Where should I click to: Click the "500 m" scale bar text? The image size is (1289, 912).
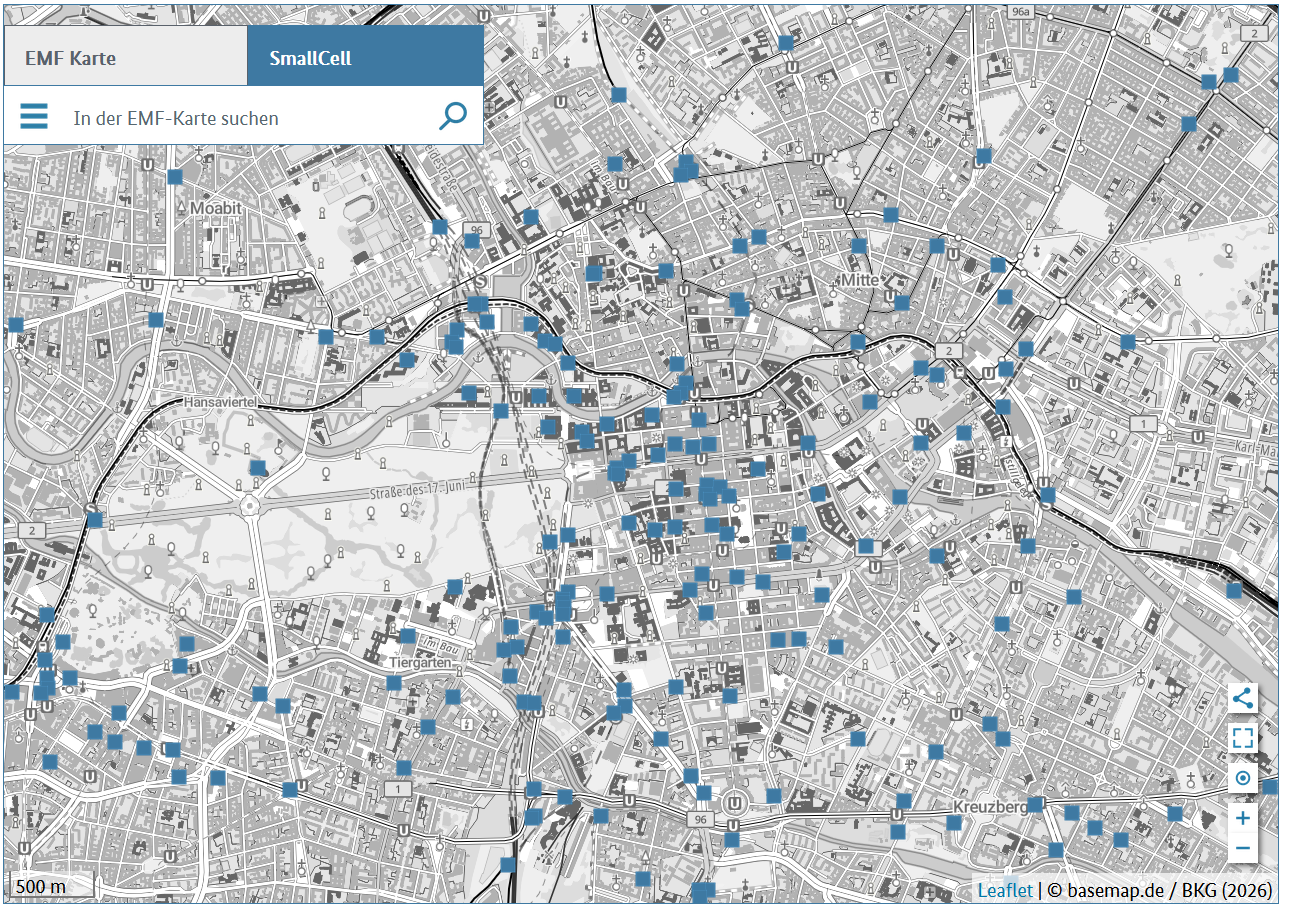(41, 887)
